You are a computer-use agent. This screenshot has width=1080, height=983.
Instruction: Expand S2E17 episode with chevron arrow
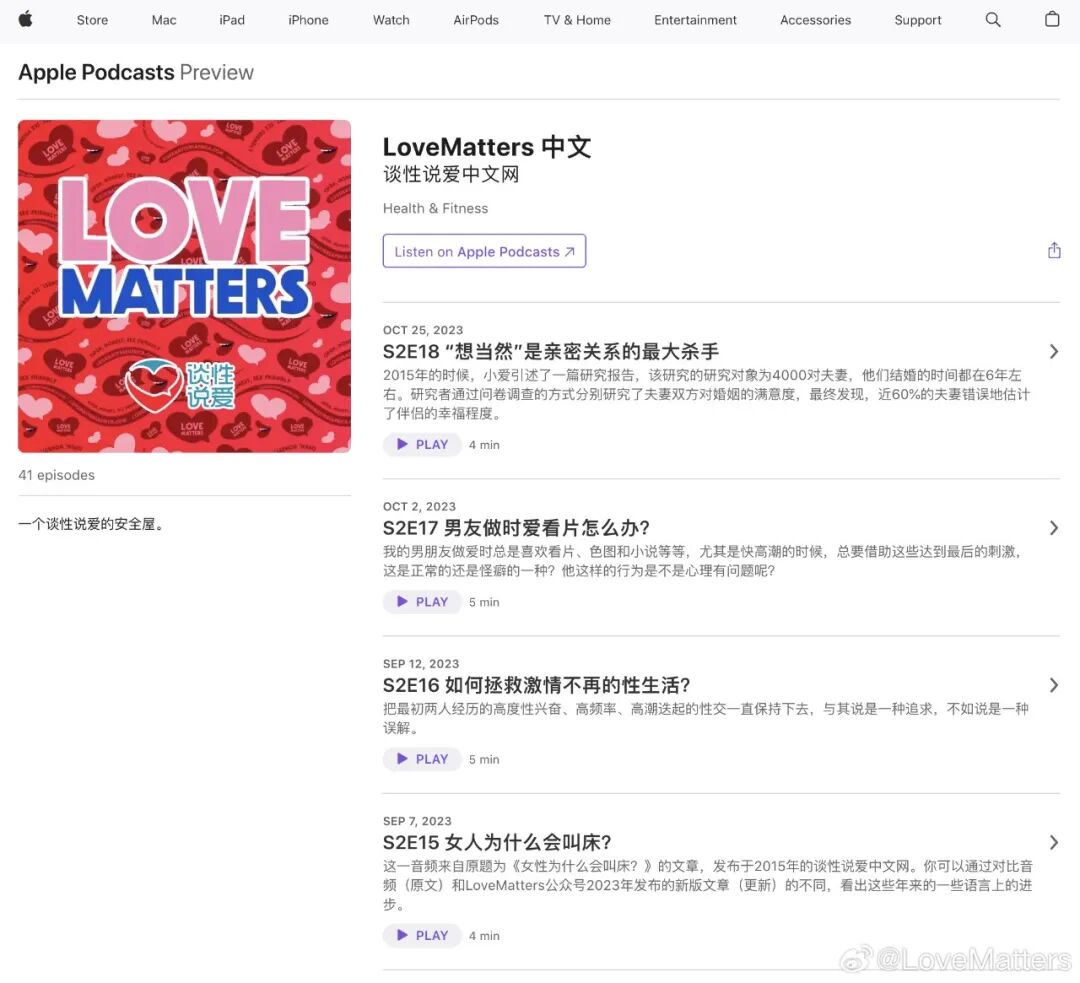click(1054, 528)
